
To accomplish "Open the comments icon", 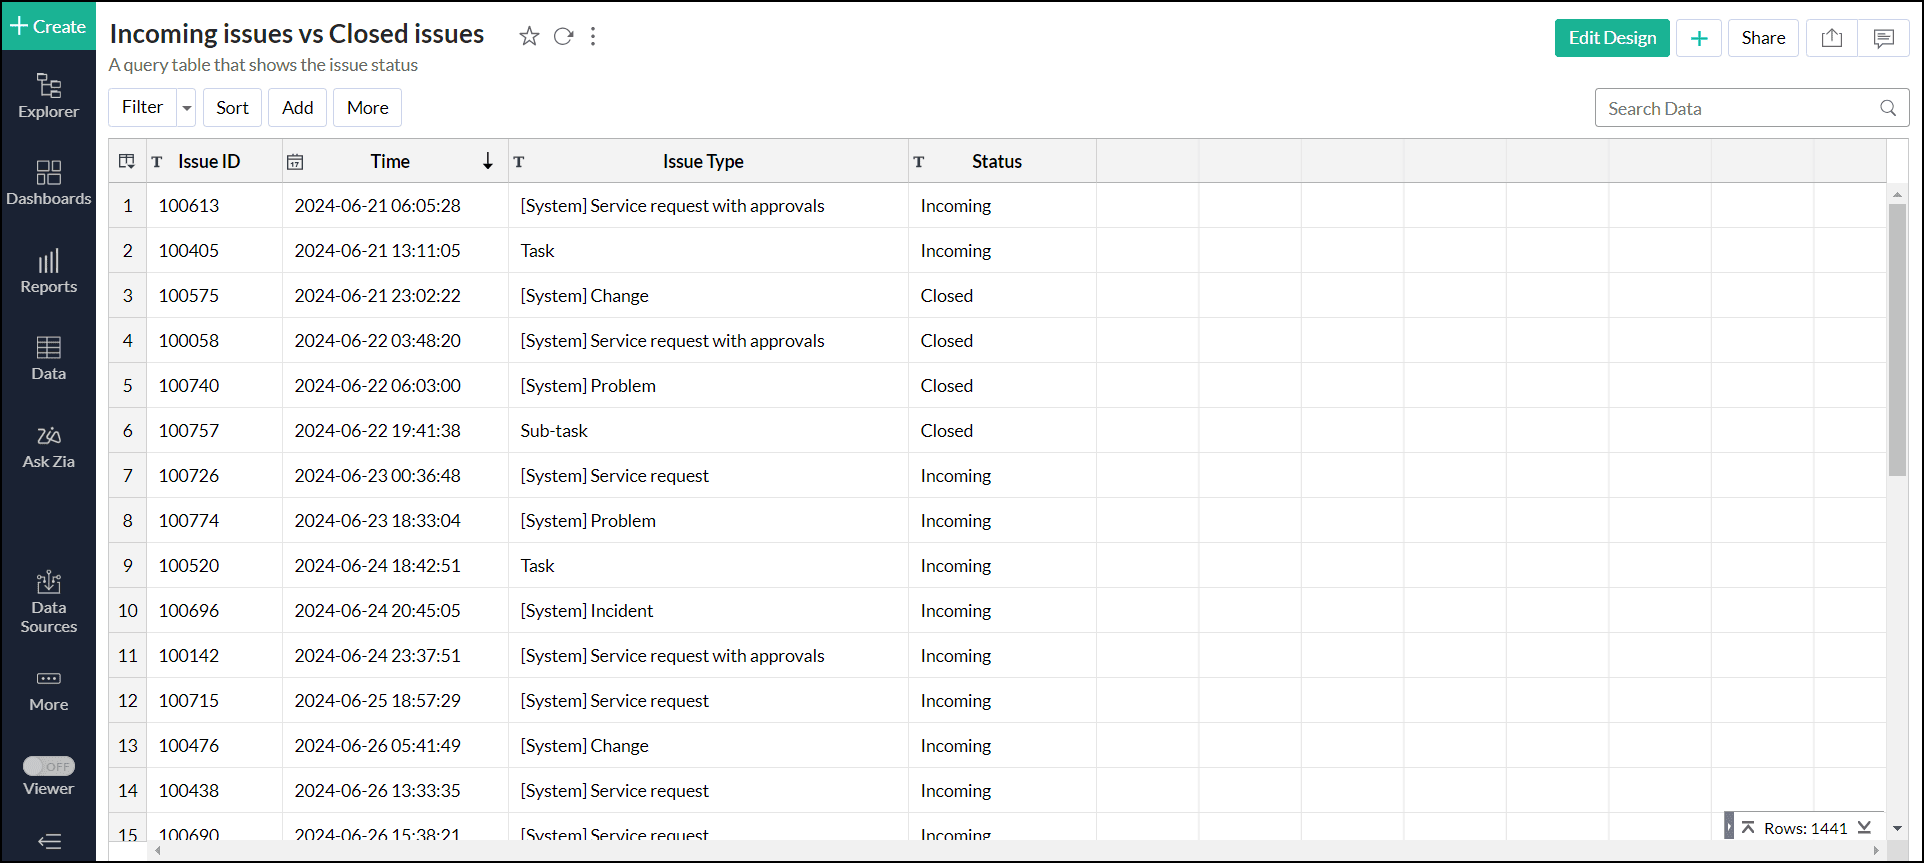I will (x=1883, y=38).
